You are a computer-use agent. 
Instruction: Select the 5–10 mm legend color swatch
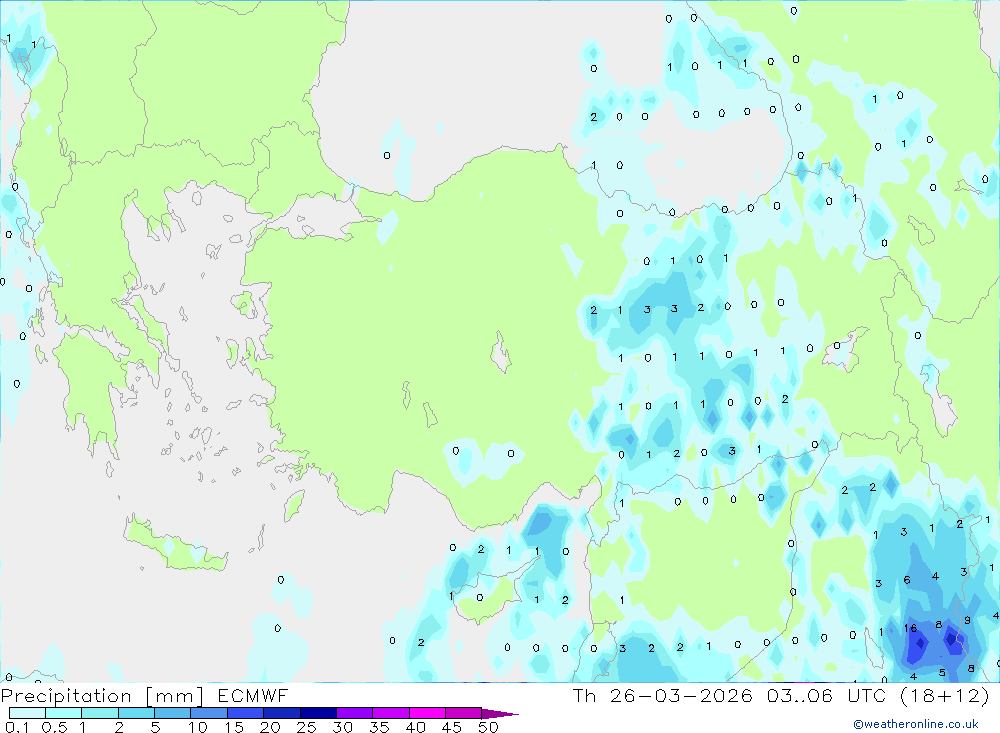coord(172,713)
